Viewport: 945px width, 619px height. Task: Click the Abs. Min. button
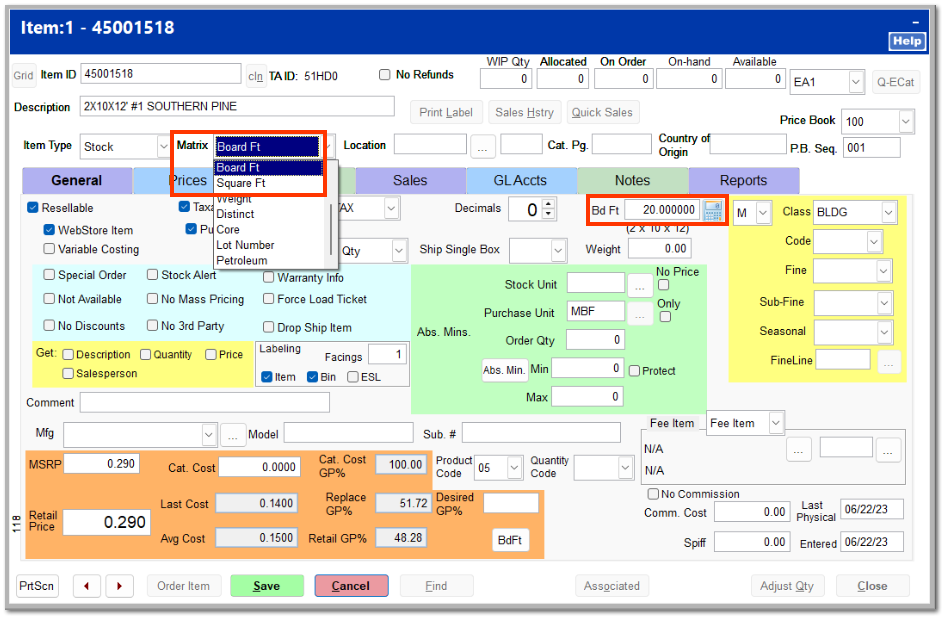[503, 369]
